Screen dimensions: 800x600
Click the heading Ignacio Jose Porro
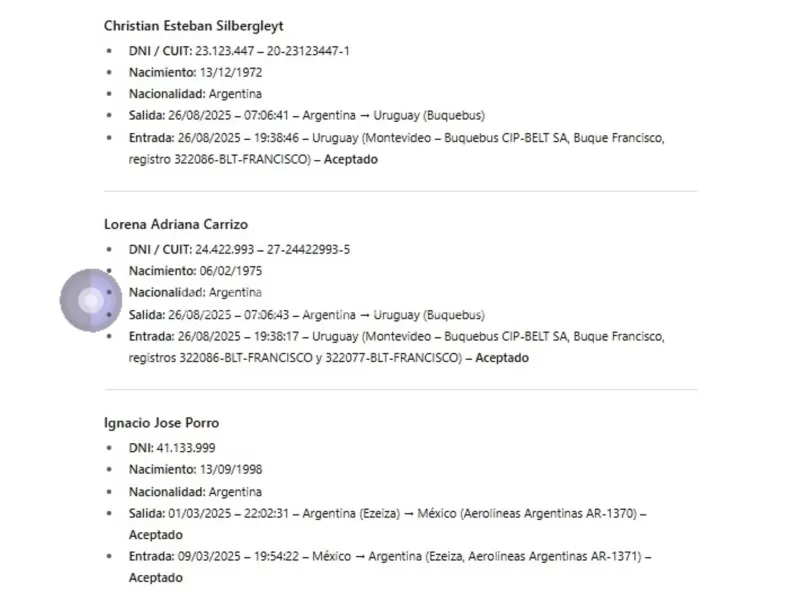click(x=161, y=423)
